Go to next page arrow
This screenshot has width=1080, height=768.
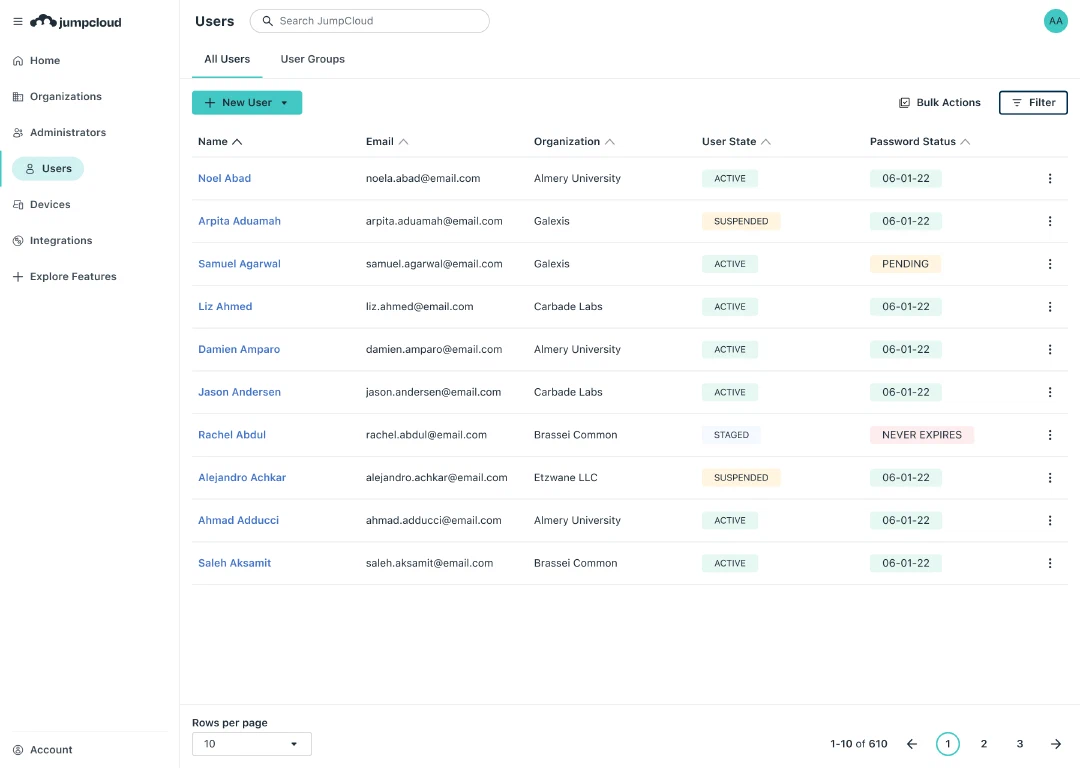click(1055, 744)
